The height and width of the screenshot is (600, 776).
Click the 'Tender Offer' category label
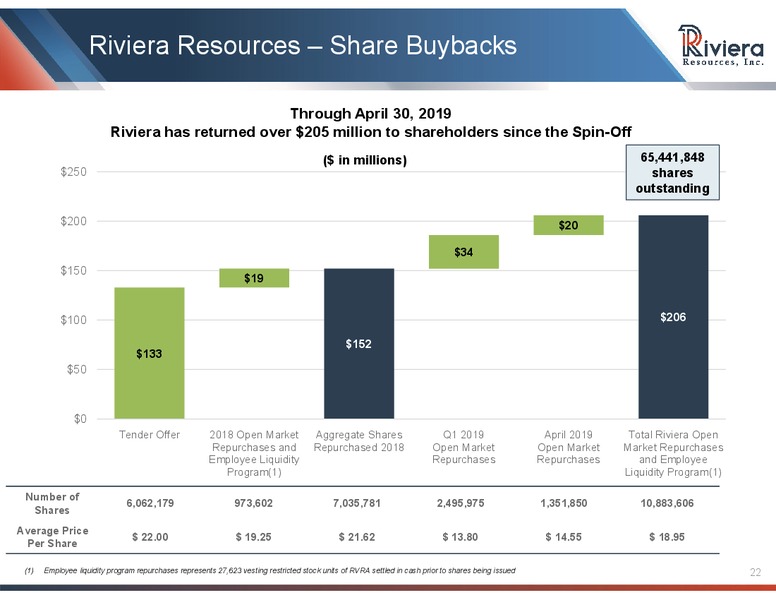tap(149, 435)
